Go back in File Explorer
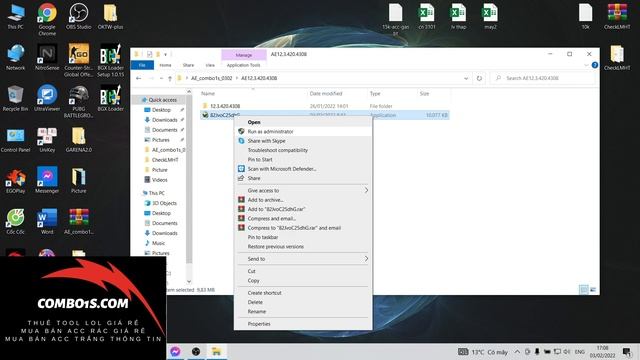The width and height of the screenshot is (640, 360). pyautogui.click(x=139, y=78)
